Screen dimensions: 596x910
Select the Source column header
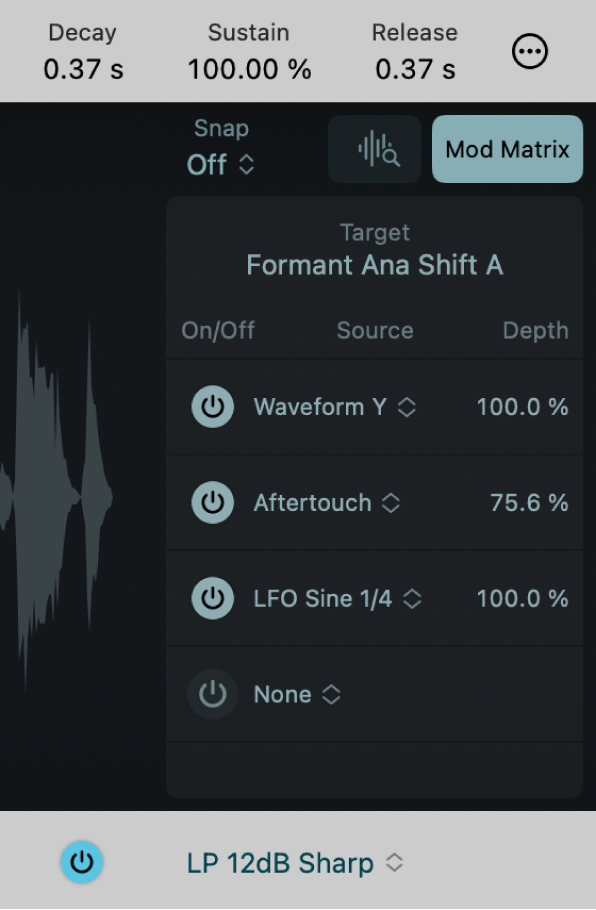click(x=374, y=330)
